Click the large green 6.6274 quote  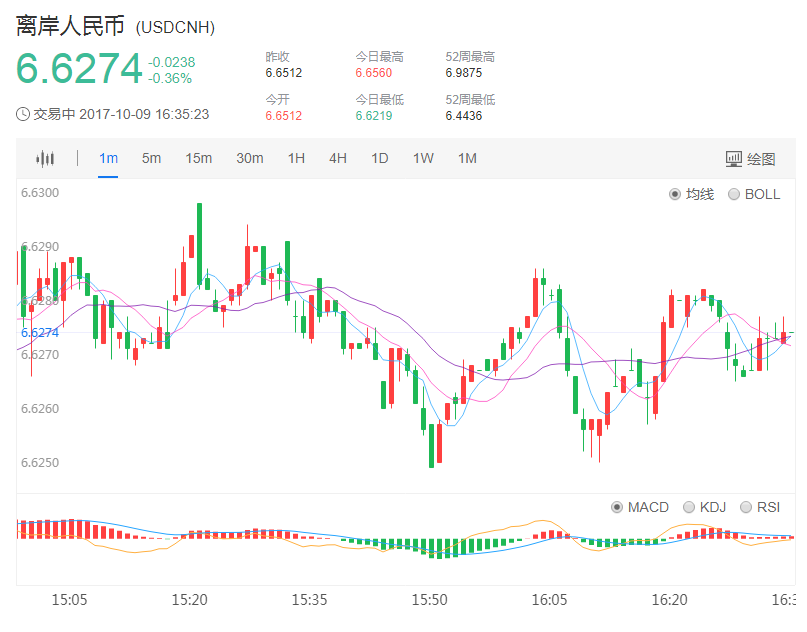[79, 68]
